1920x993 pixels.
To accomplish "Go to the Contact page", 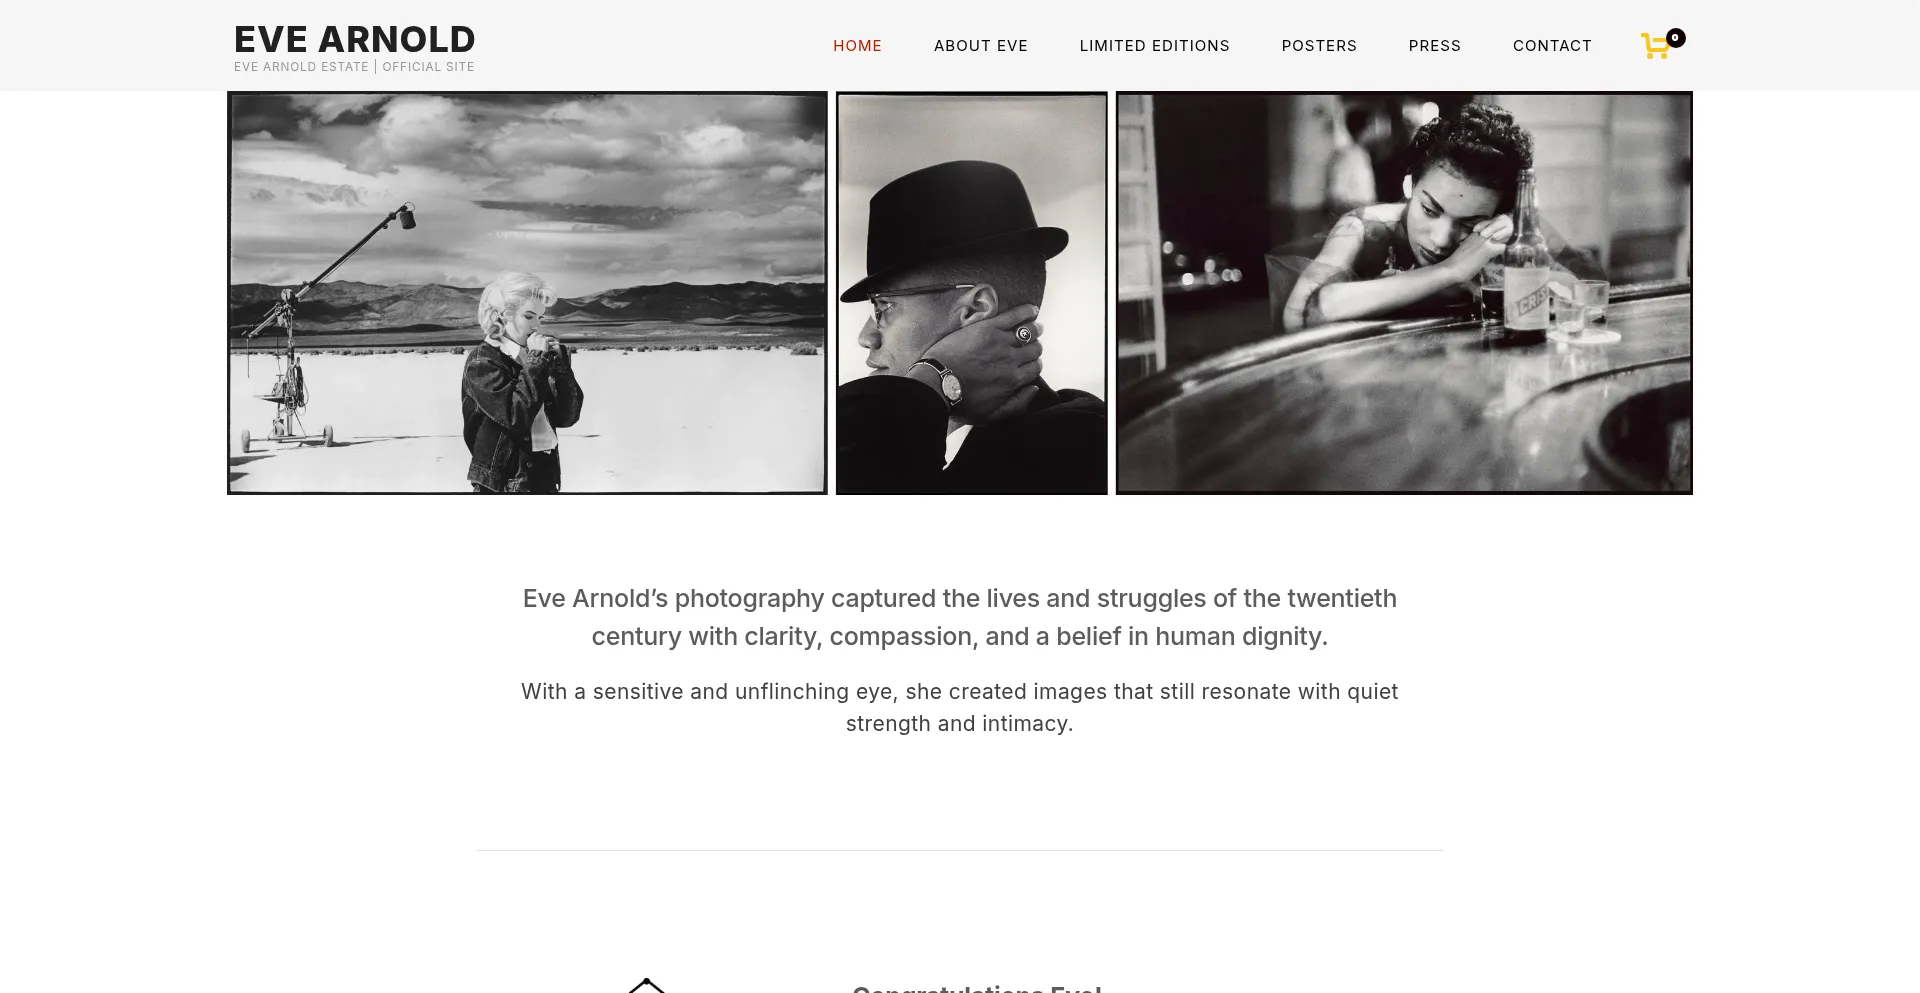I will pyautogui.click(x=1552, y=46).
